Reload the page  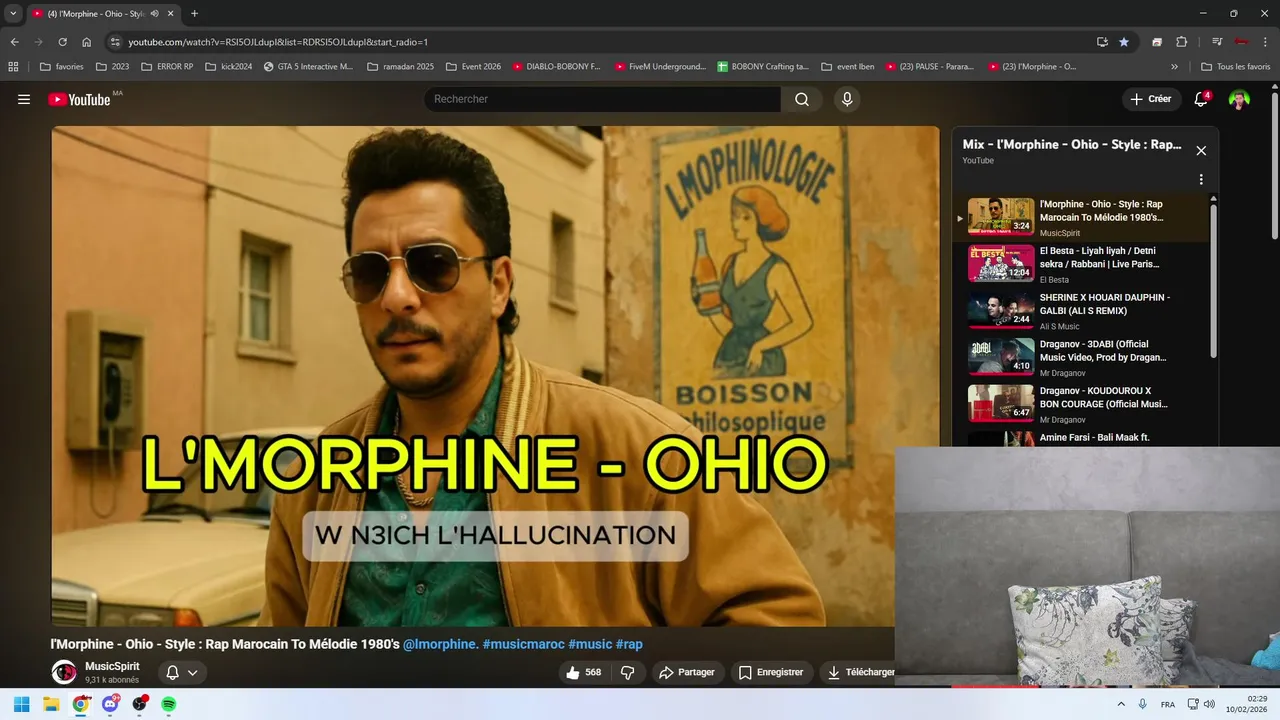pos(62,42)
